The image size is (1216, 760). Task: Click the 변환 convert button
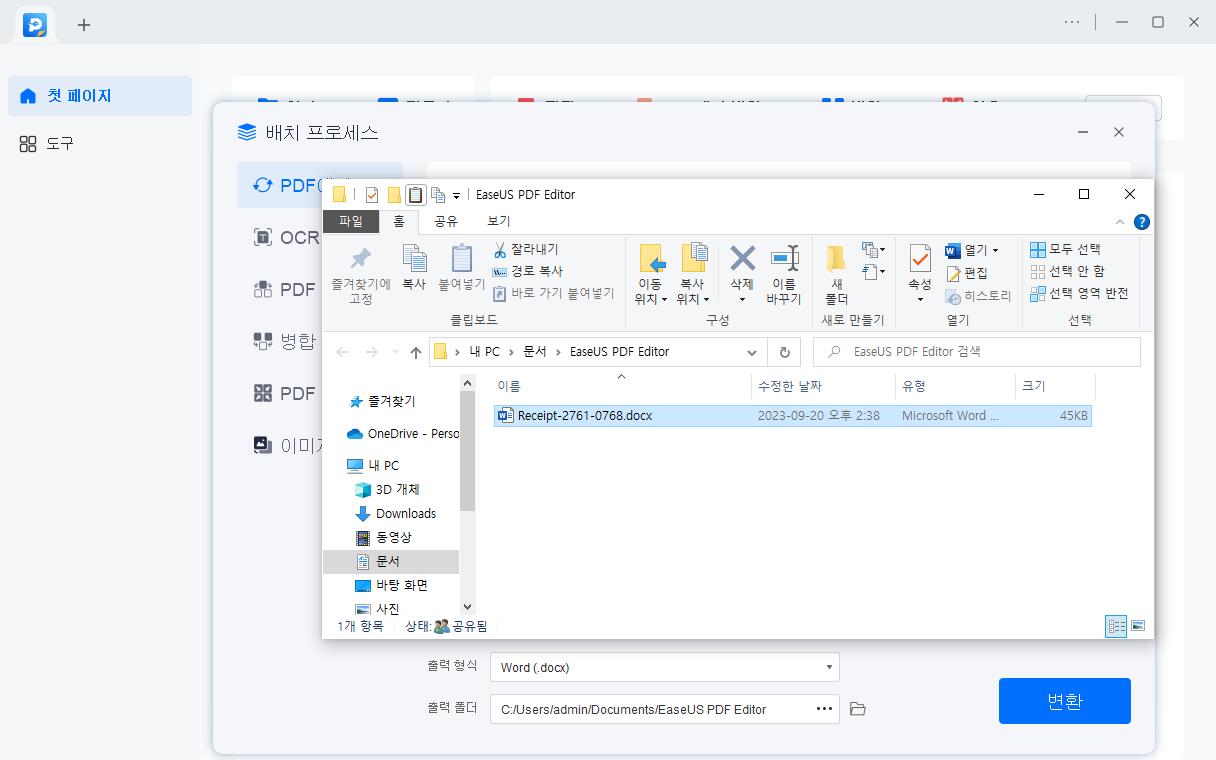[1065, 701]
